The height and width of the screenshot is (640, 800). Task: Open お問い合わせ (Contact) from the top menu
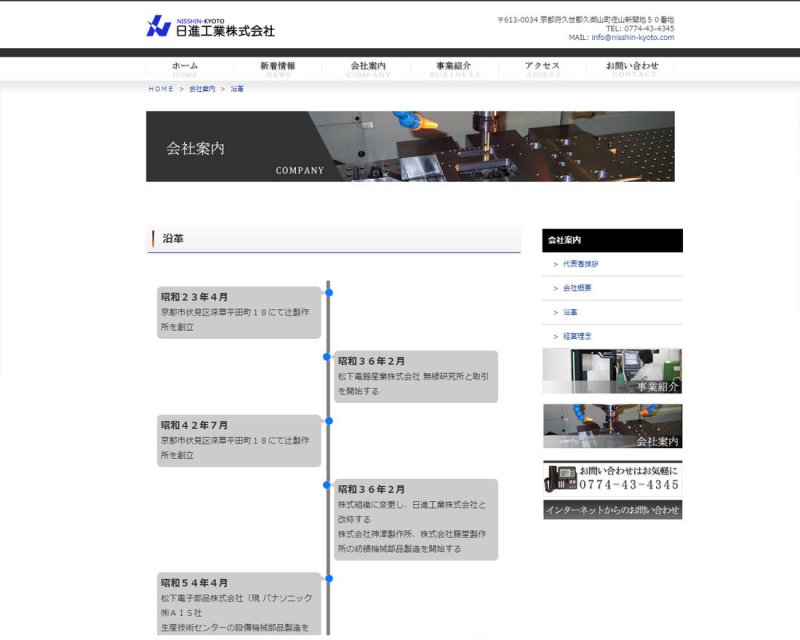coord(632,68)
